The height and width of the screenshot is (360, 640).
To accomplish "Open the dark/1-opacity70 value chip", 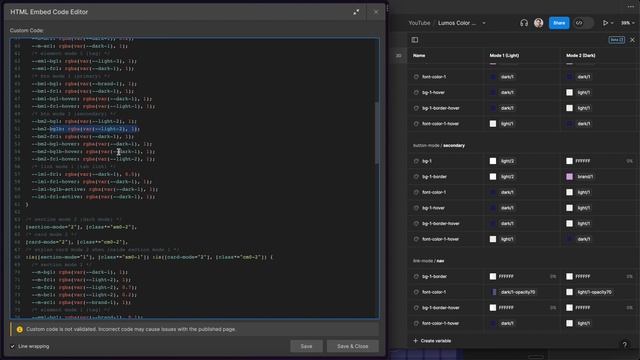I will [518, 292].
